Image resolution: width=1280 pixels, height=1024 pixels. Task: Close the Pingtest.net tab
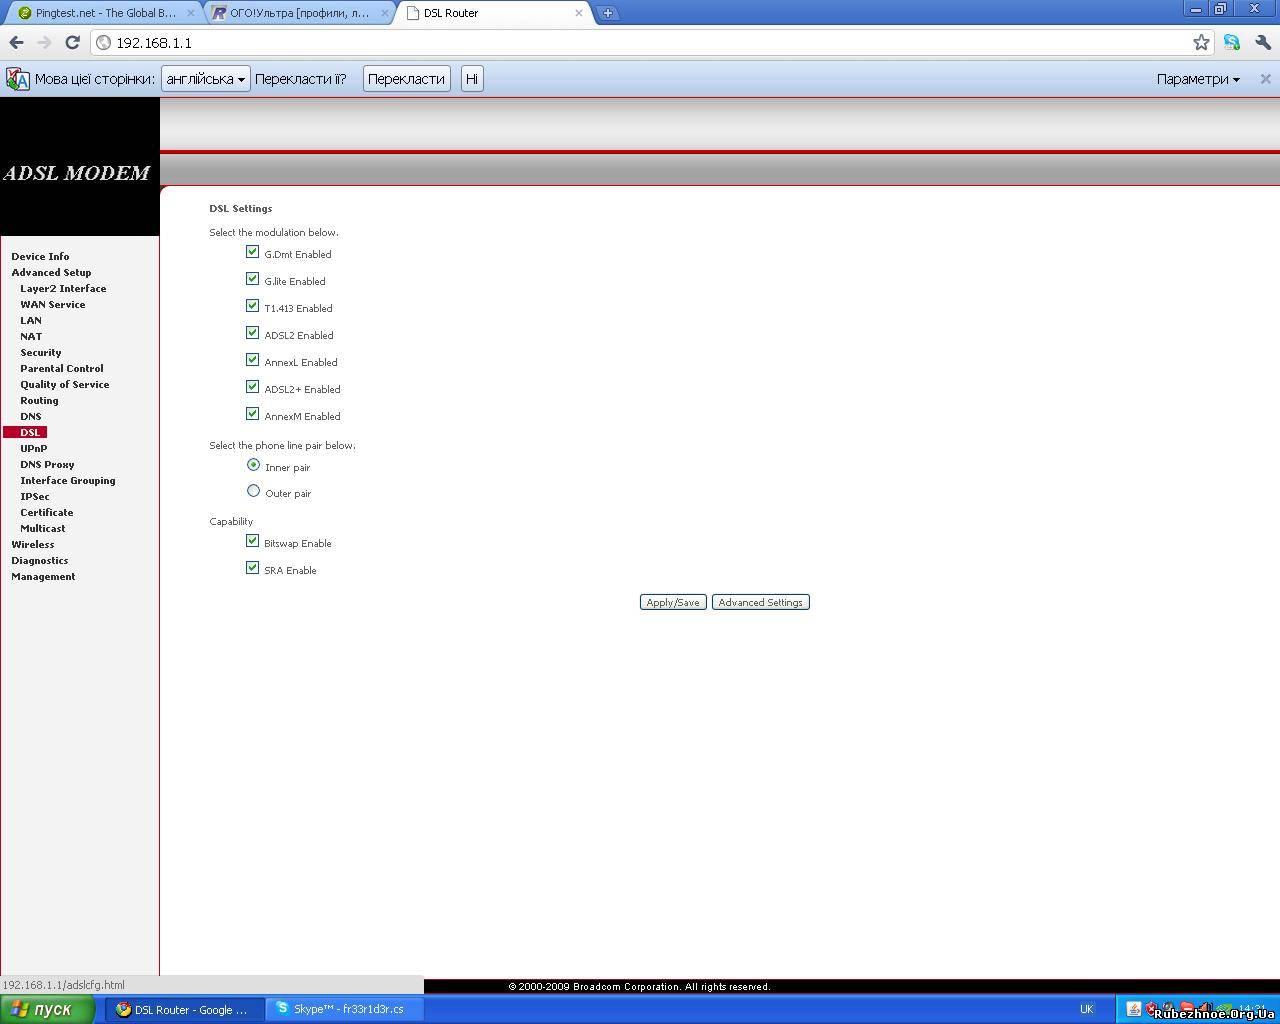click(191, 13)
